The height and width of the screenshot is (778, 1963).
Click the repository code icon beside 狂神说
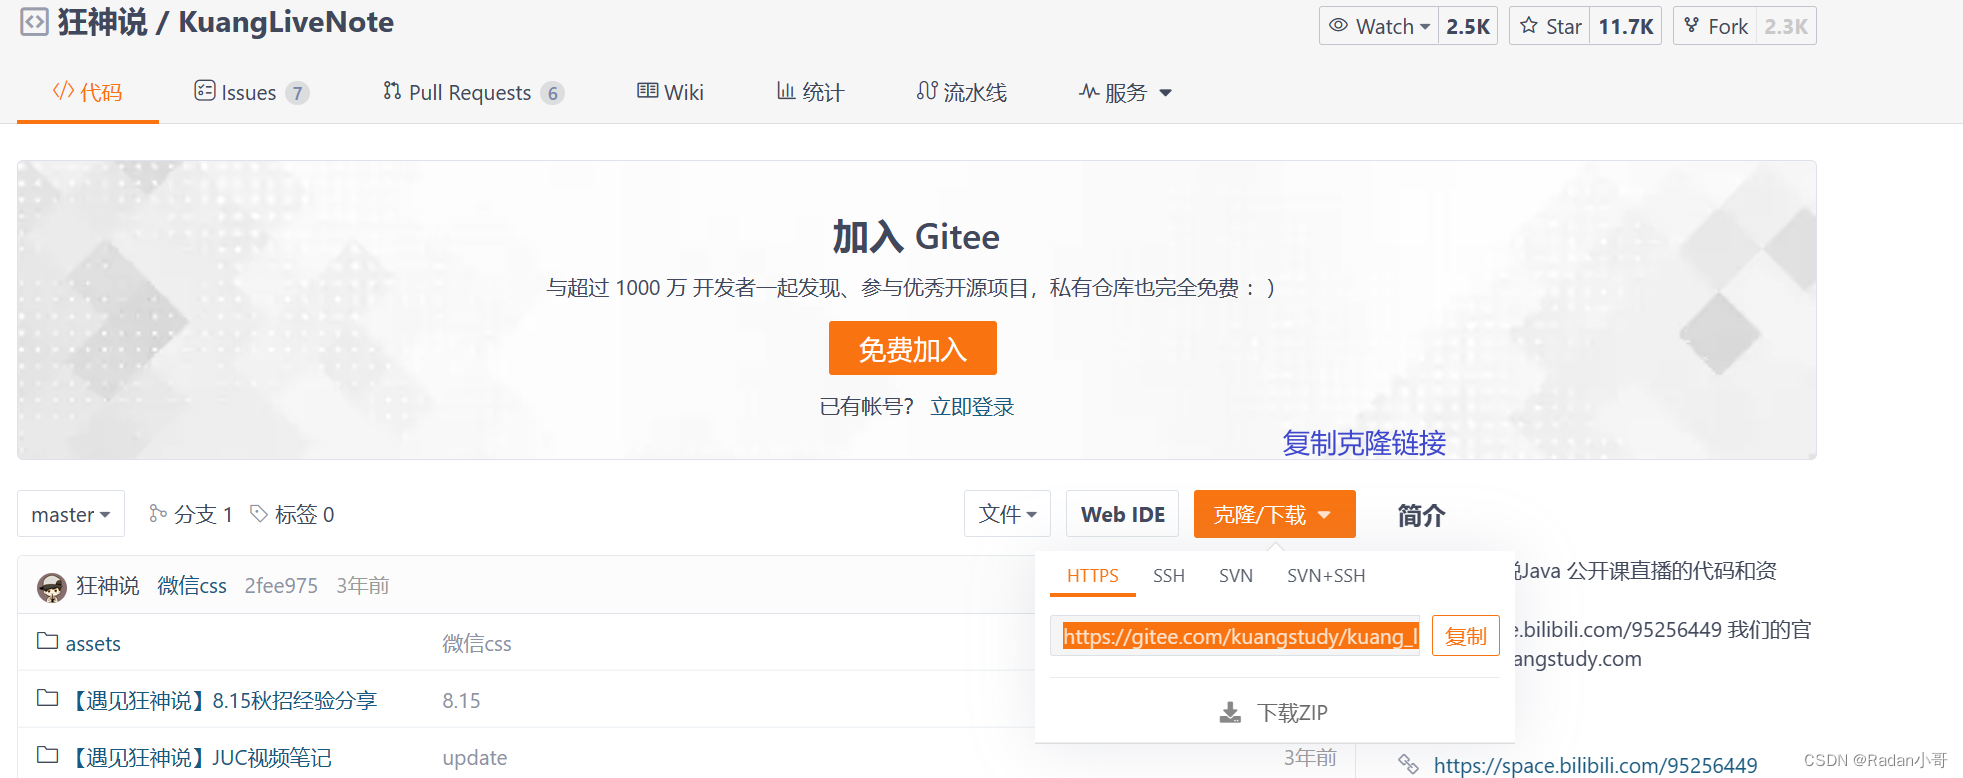(34, 22)
